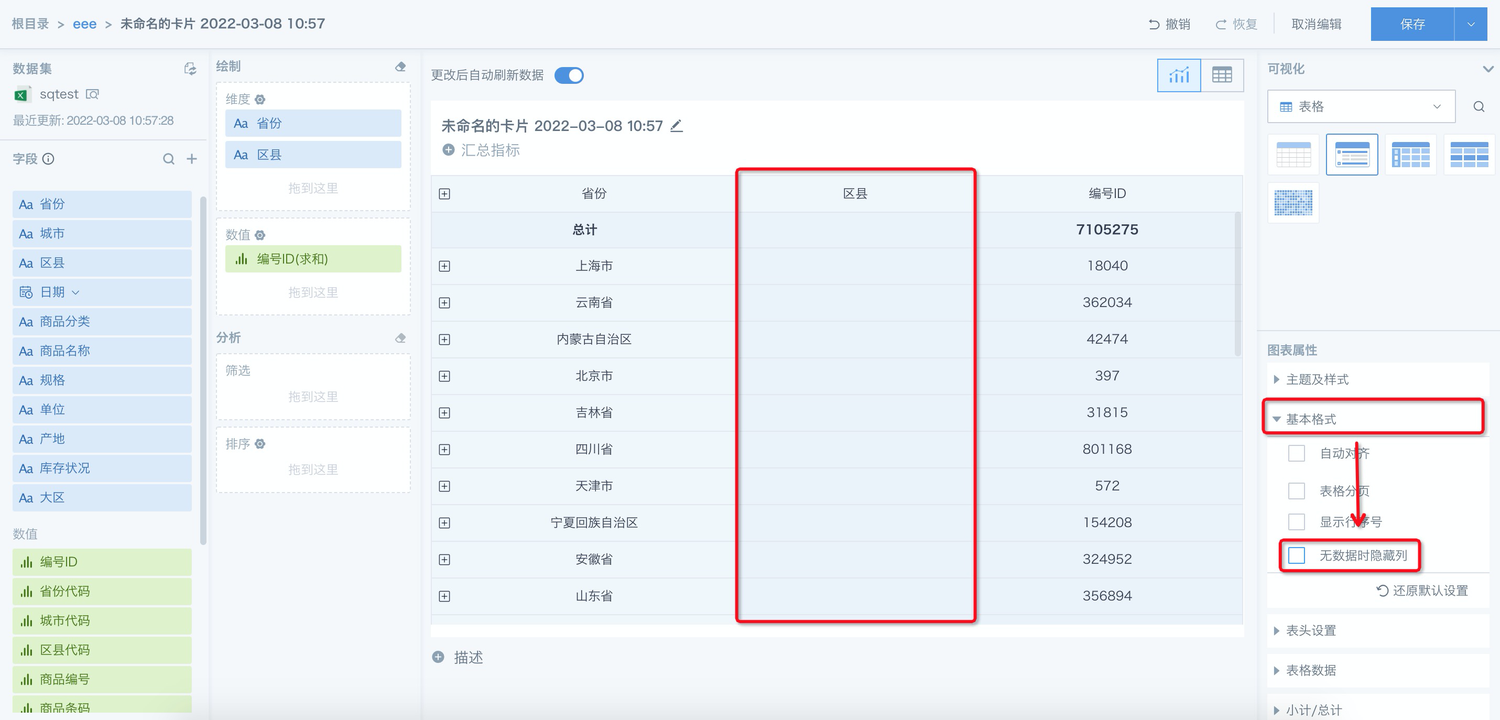
Task: Enable the 无数据时隐藏列 checkbox
Action: 1297,555
